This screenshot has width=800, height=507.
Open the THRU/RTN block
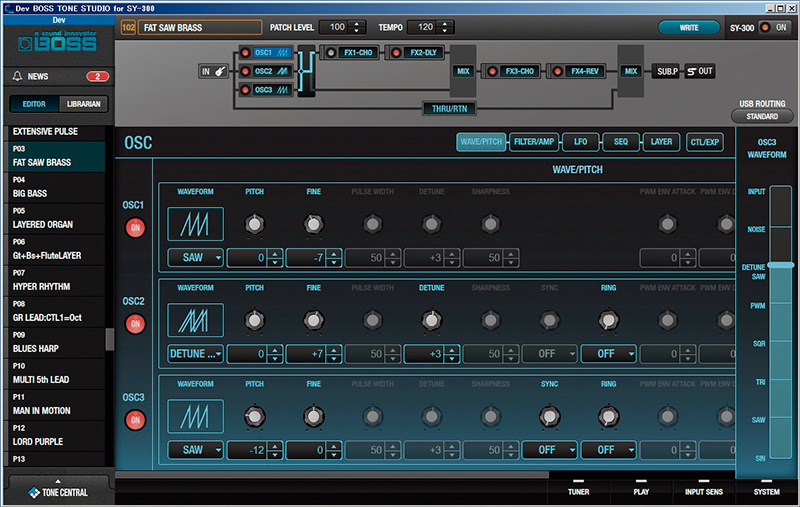point(449,109)
